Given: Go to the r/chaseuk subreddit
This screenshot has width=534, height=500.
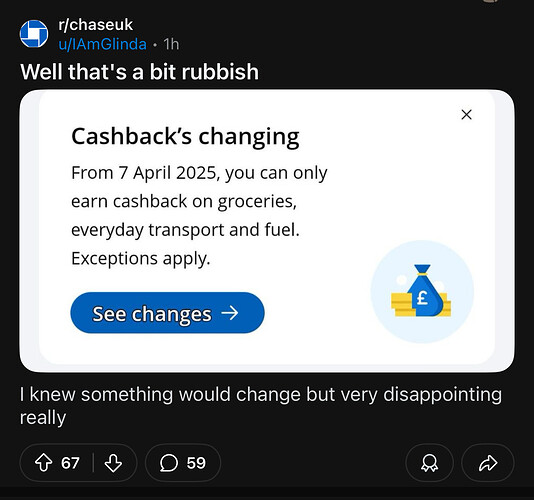Looking at the screenshot, I should (95, 25).
